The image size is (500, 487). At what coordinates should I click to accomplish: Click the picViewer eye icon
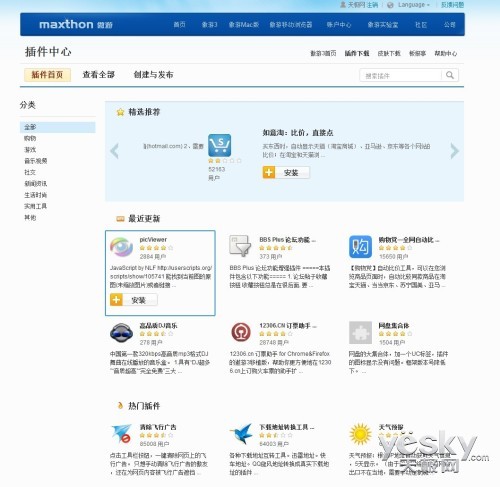click(x=121, y=247)
